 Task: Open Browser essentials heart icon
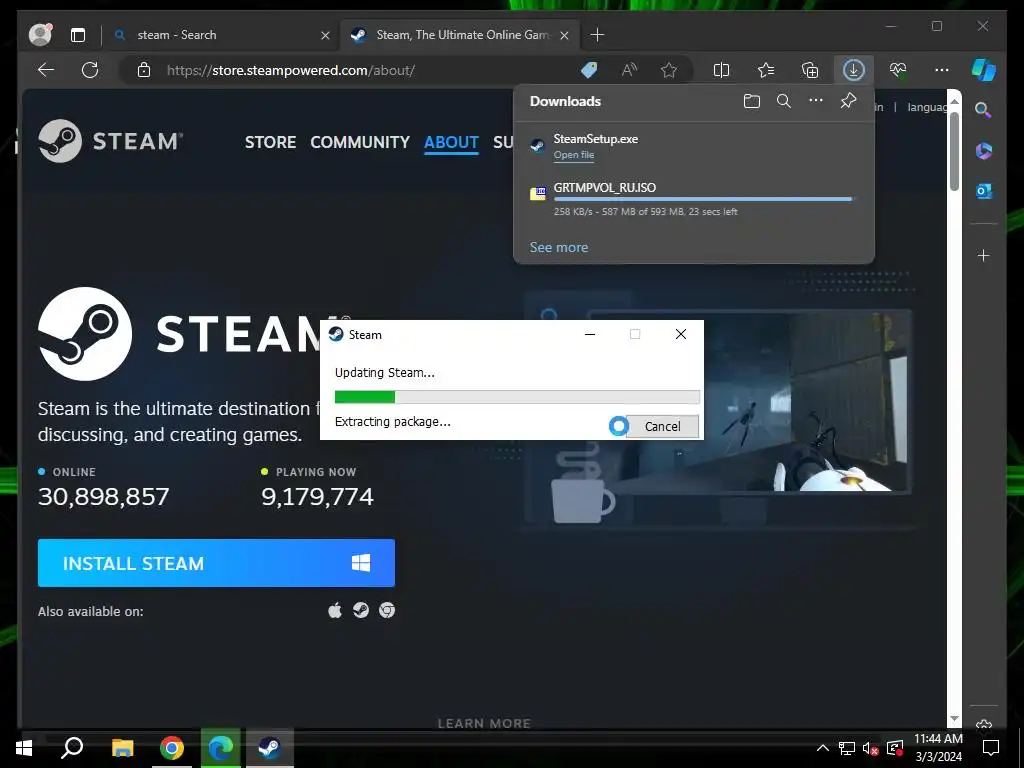click(x=898, y=70)
